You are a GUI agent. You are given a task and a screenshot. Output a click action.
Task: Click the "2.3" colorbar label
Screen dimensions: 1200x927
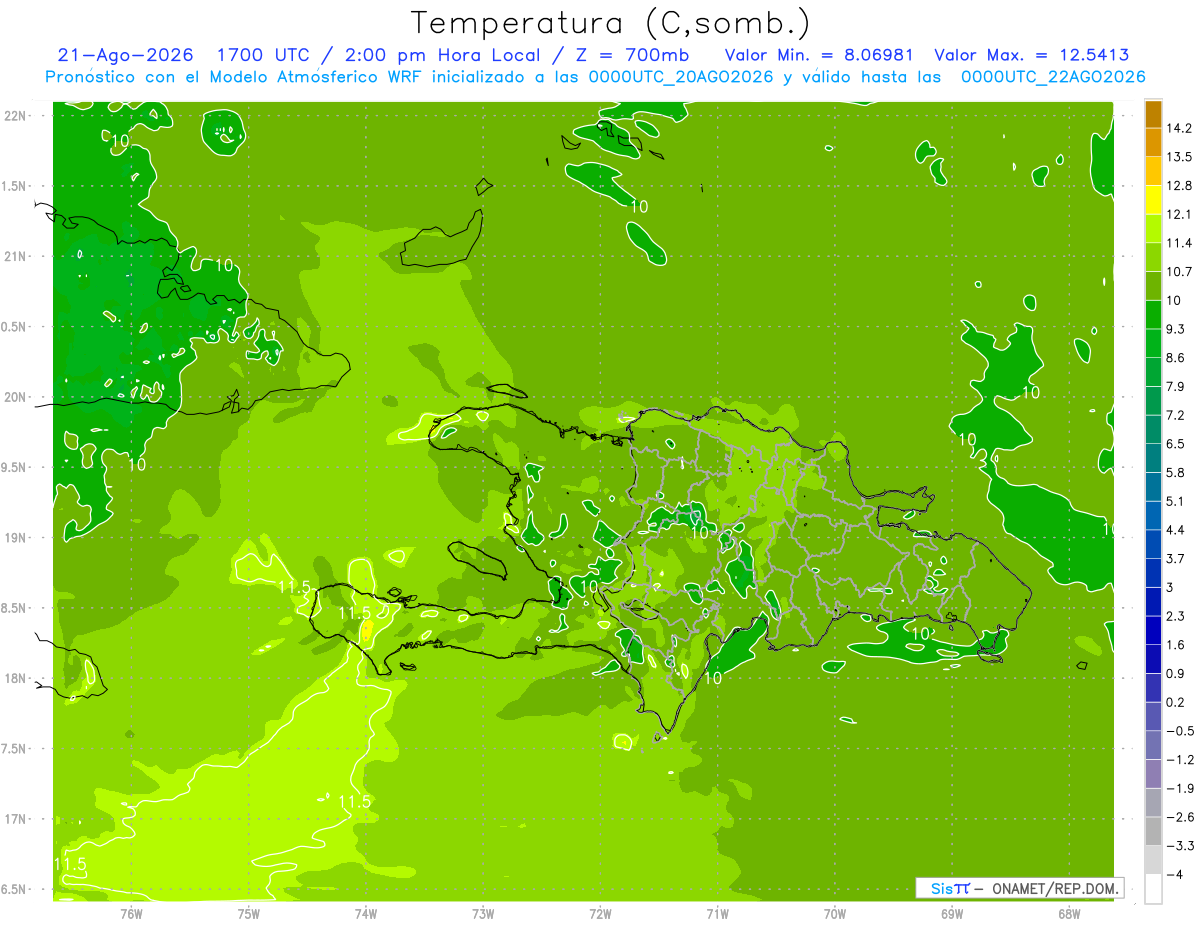1175,616
